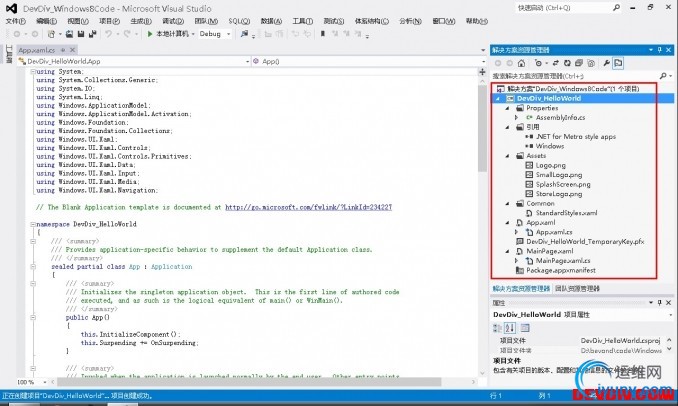Viewport: 678px width, 406px height.
Task: Collapse the Properties folder in the tree
Action: point(507,108)
